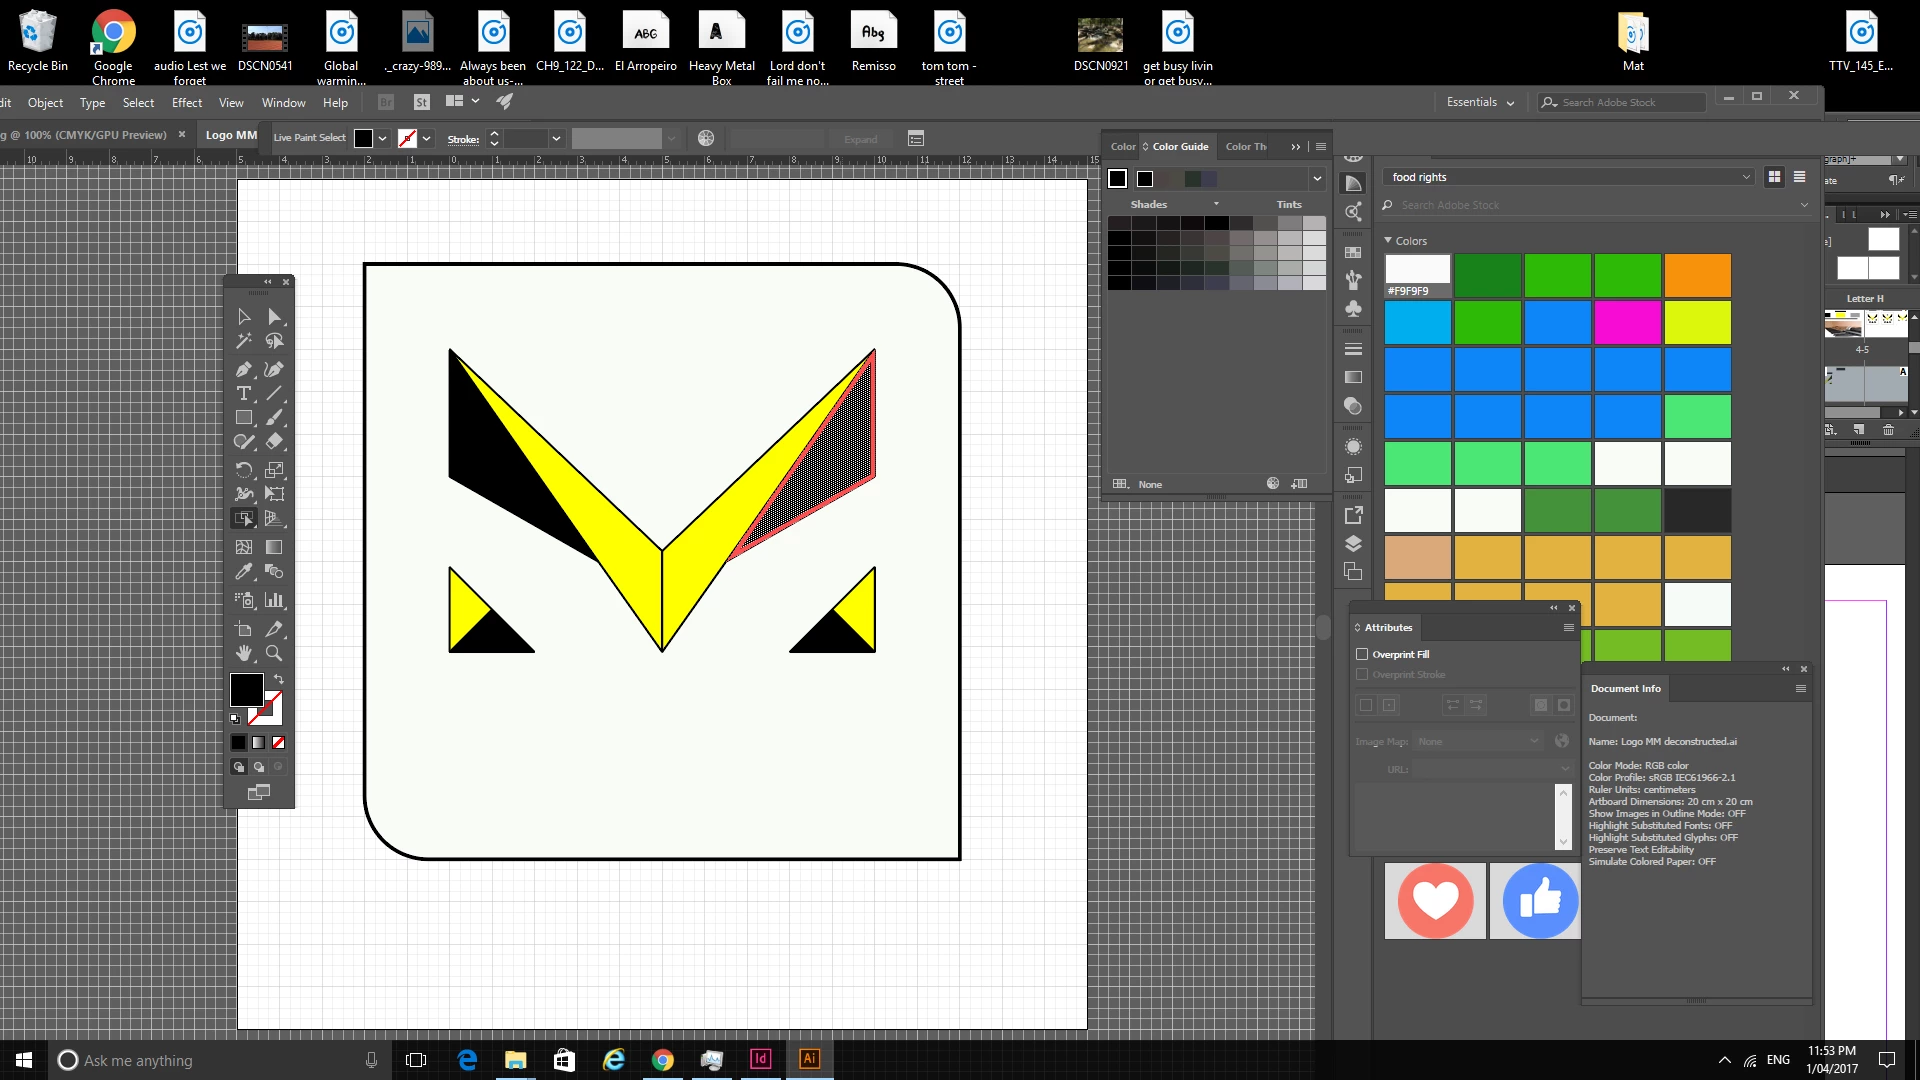Select the Hand tool
The height and width of the screenshot is (1080, 1920).
243,653
